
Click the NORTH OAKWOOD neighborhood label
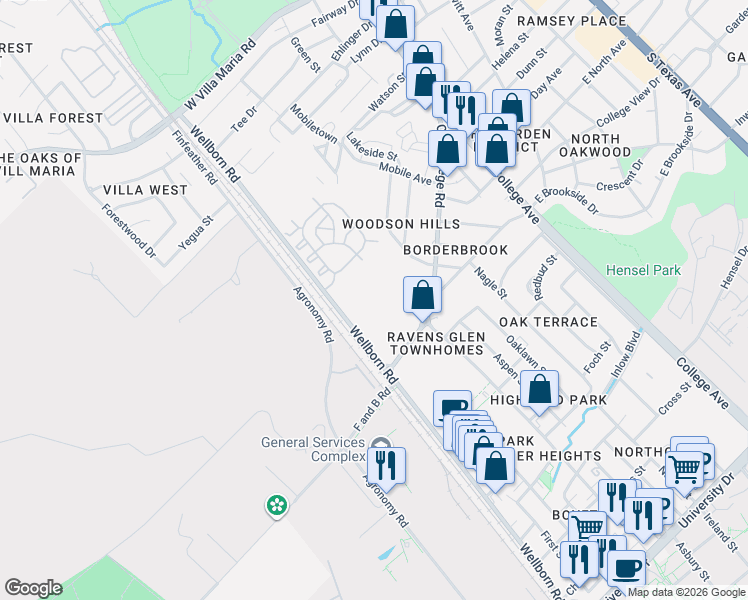point(595,145)
